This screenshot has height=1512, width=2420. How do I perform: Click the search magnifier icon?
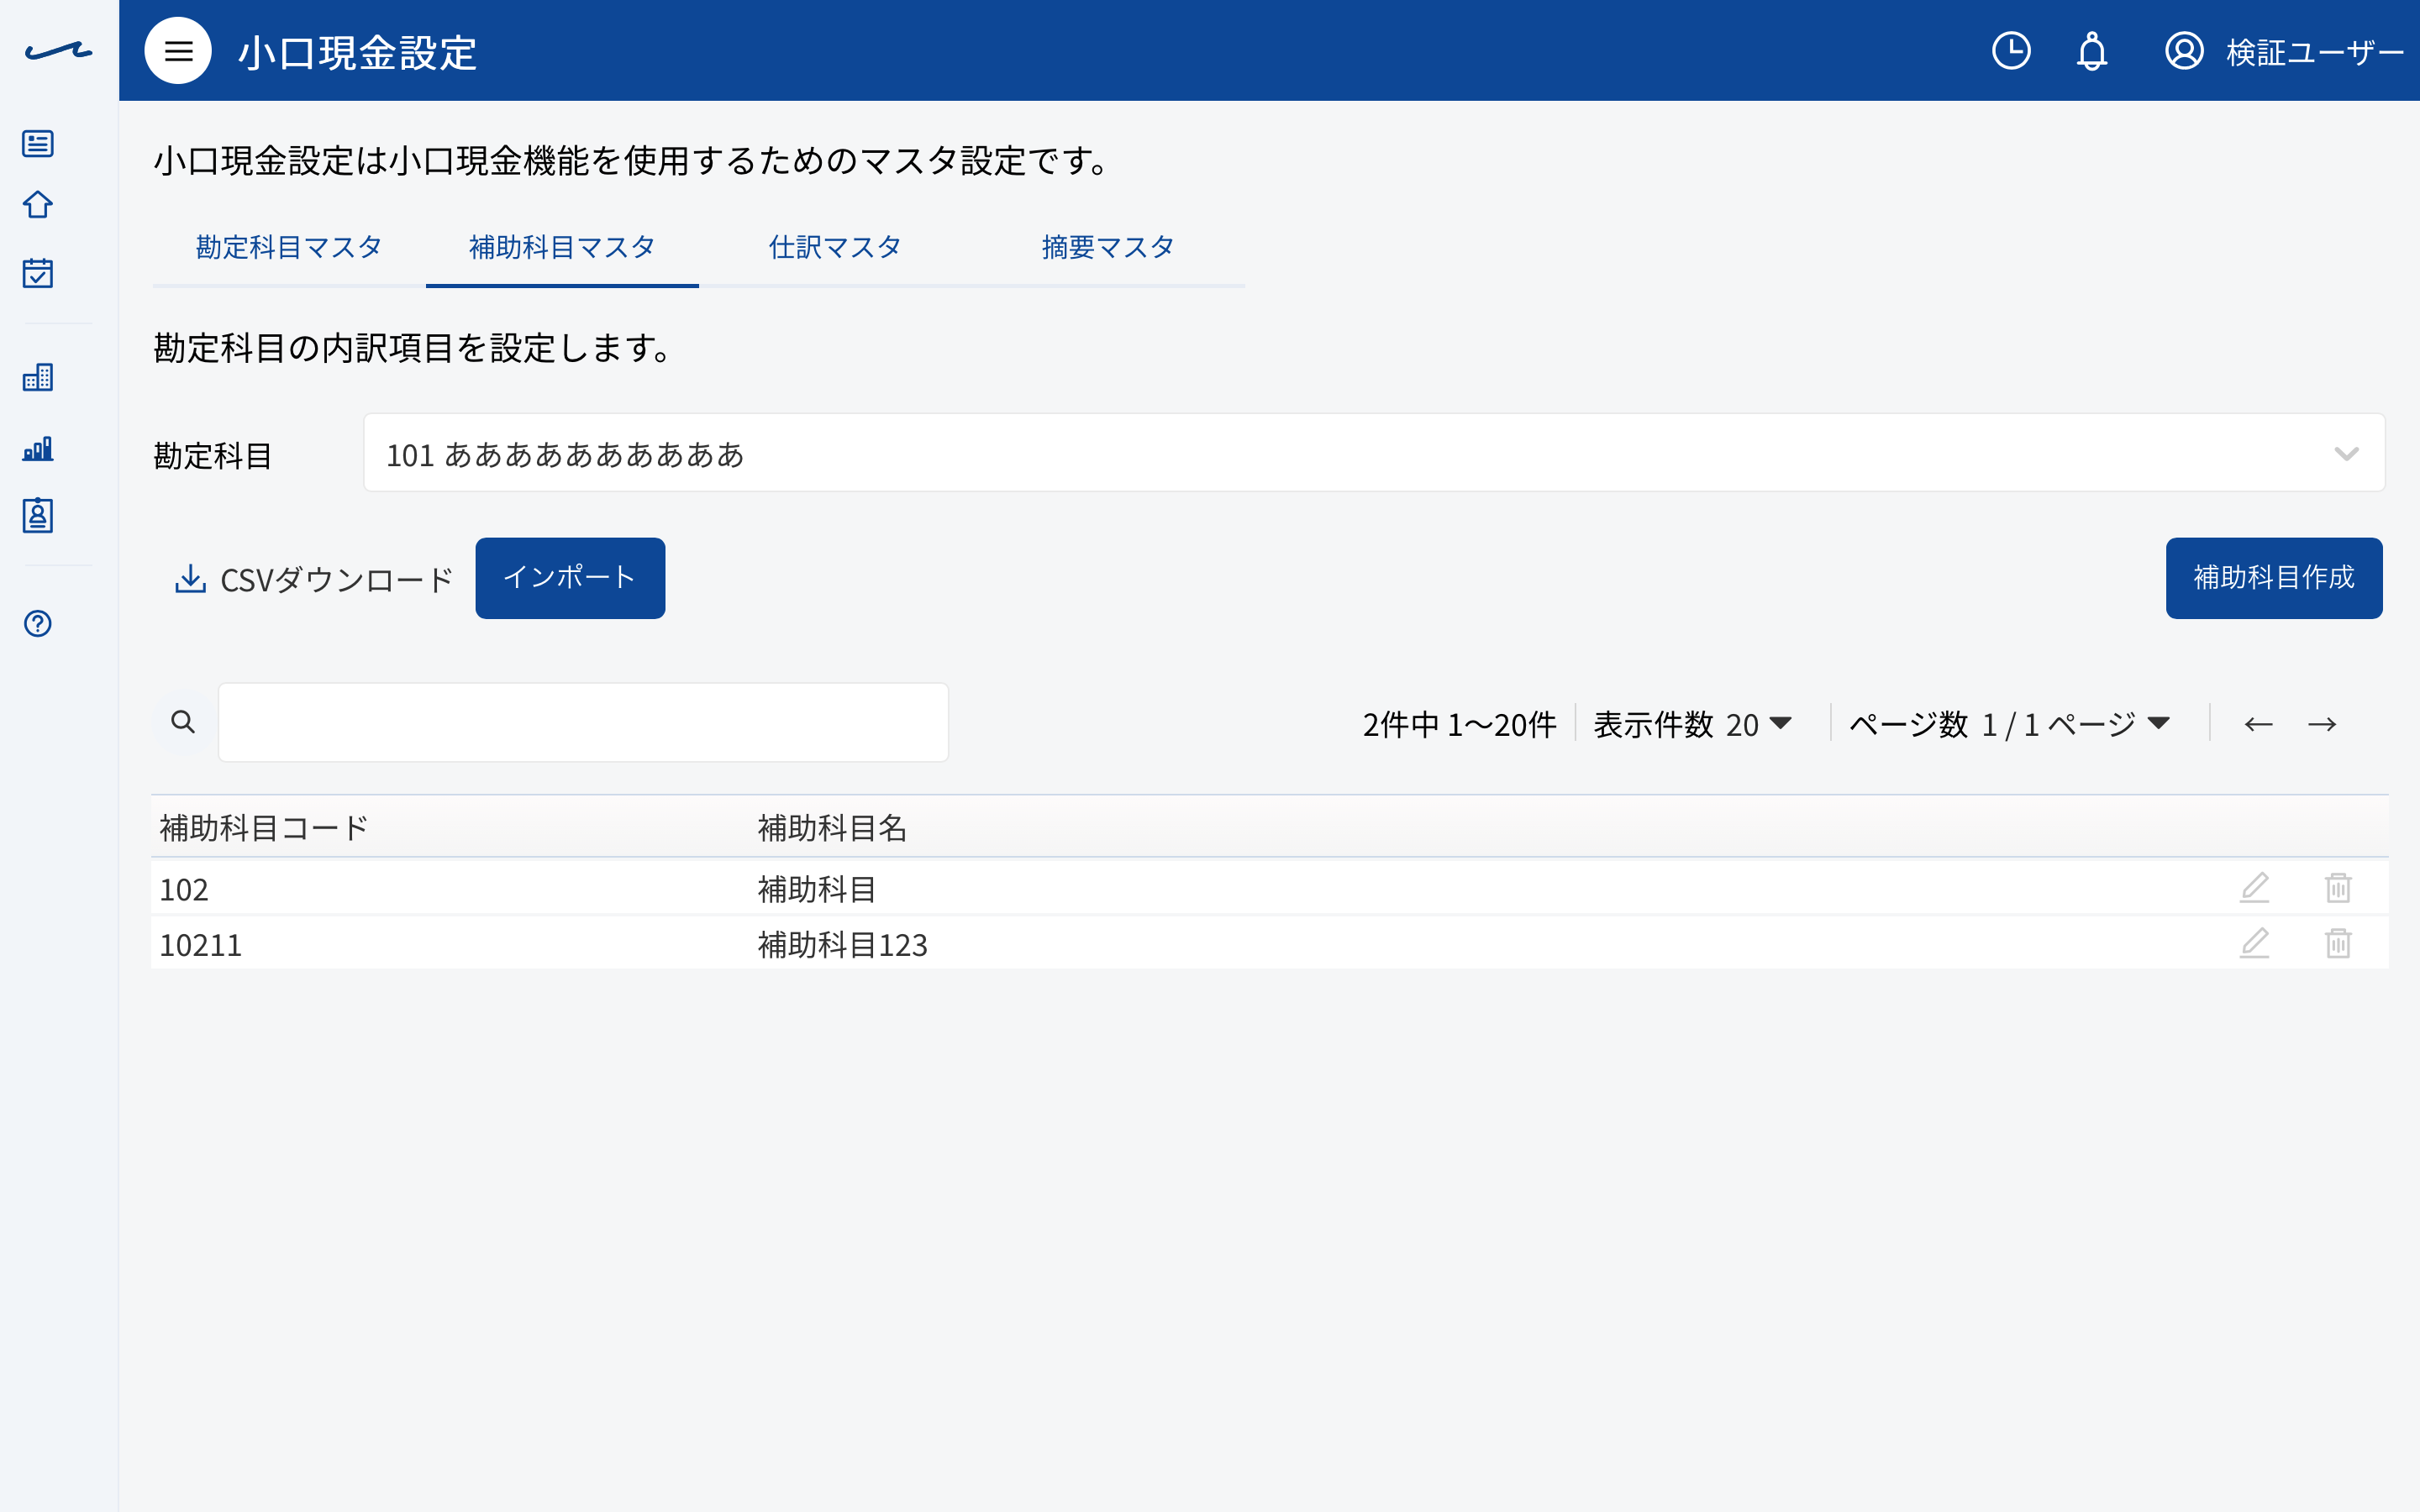(183, 722)
